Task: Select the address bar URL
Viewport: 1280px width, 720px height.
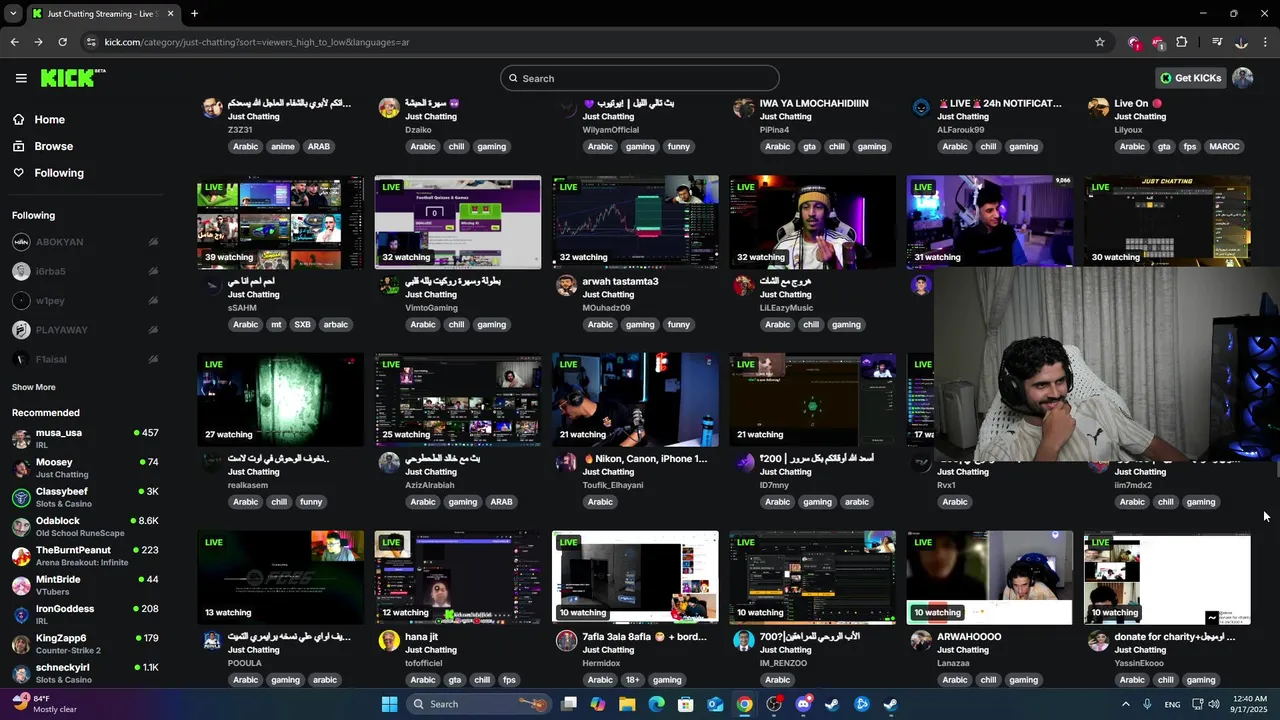Action: click(x=257, y=42)
